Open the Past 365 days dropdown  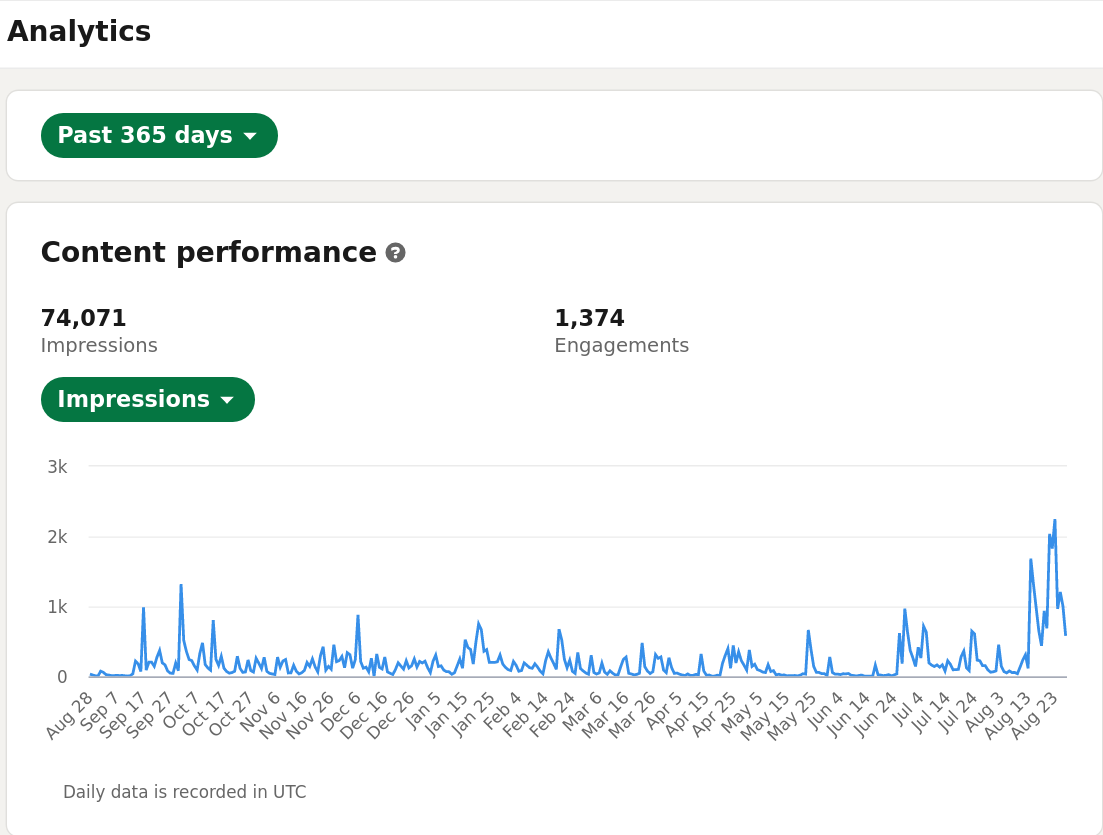(x=159, y=135)
